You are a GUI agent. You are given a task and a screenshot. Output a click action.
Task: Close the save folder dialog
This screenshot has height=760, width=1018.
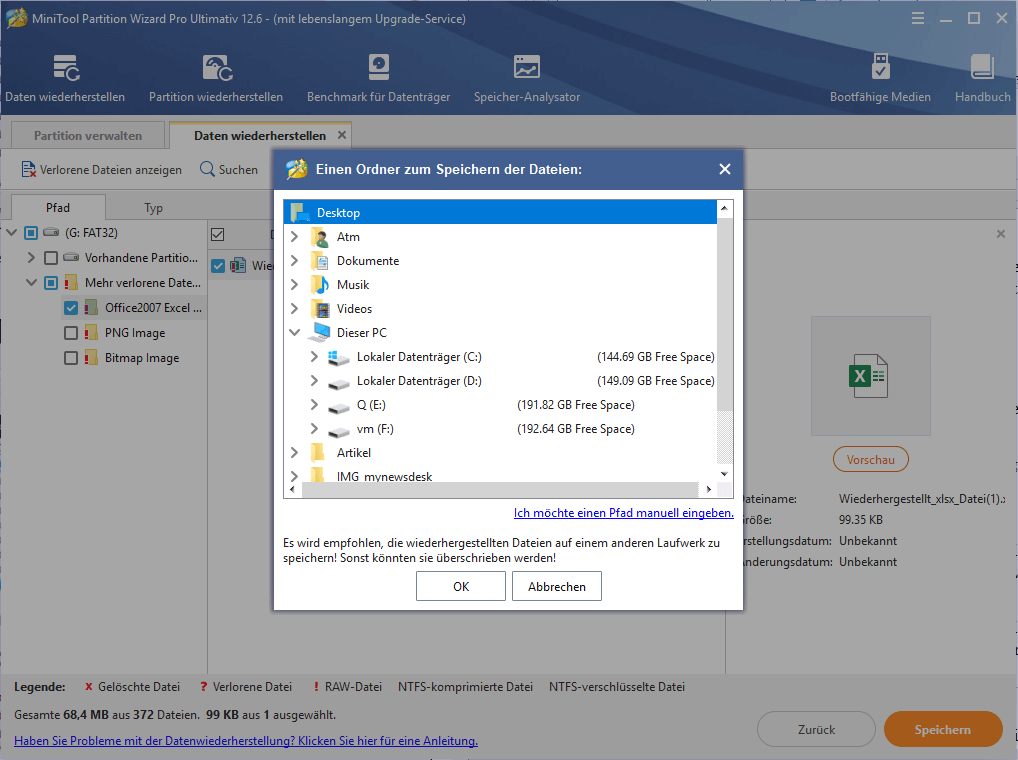click(x=725, y=169)
